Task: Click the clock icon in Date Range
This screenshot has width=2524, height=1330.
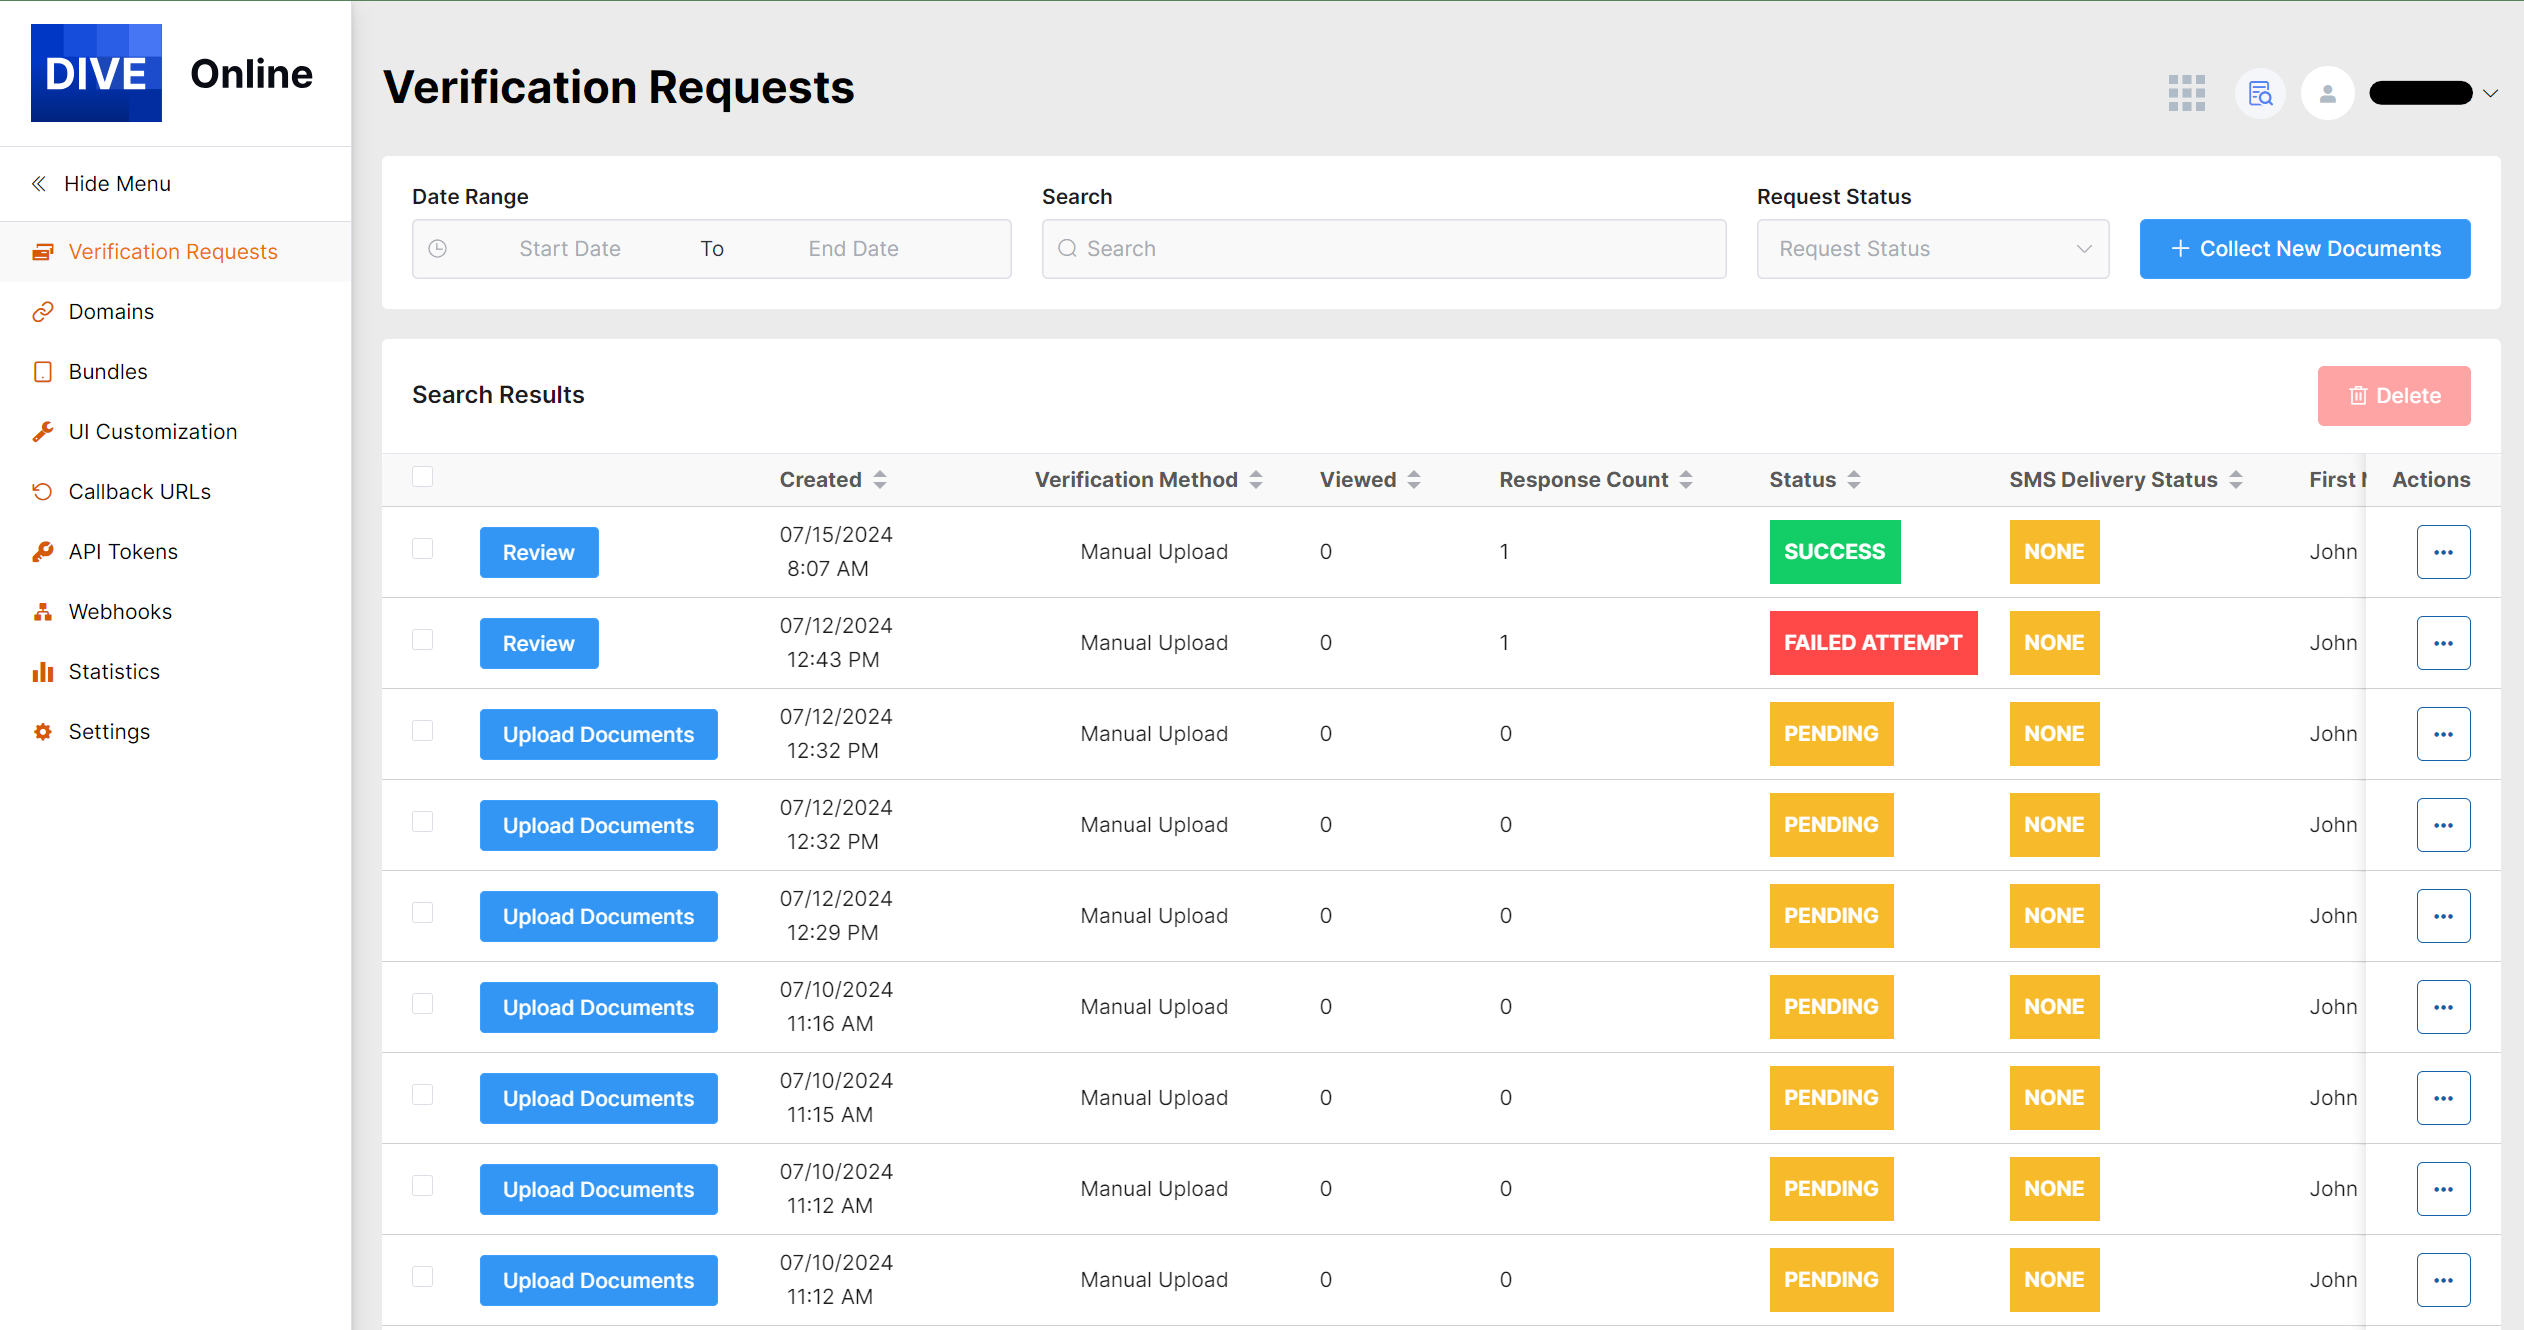Action: click(438, 249)
